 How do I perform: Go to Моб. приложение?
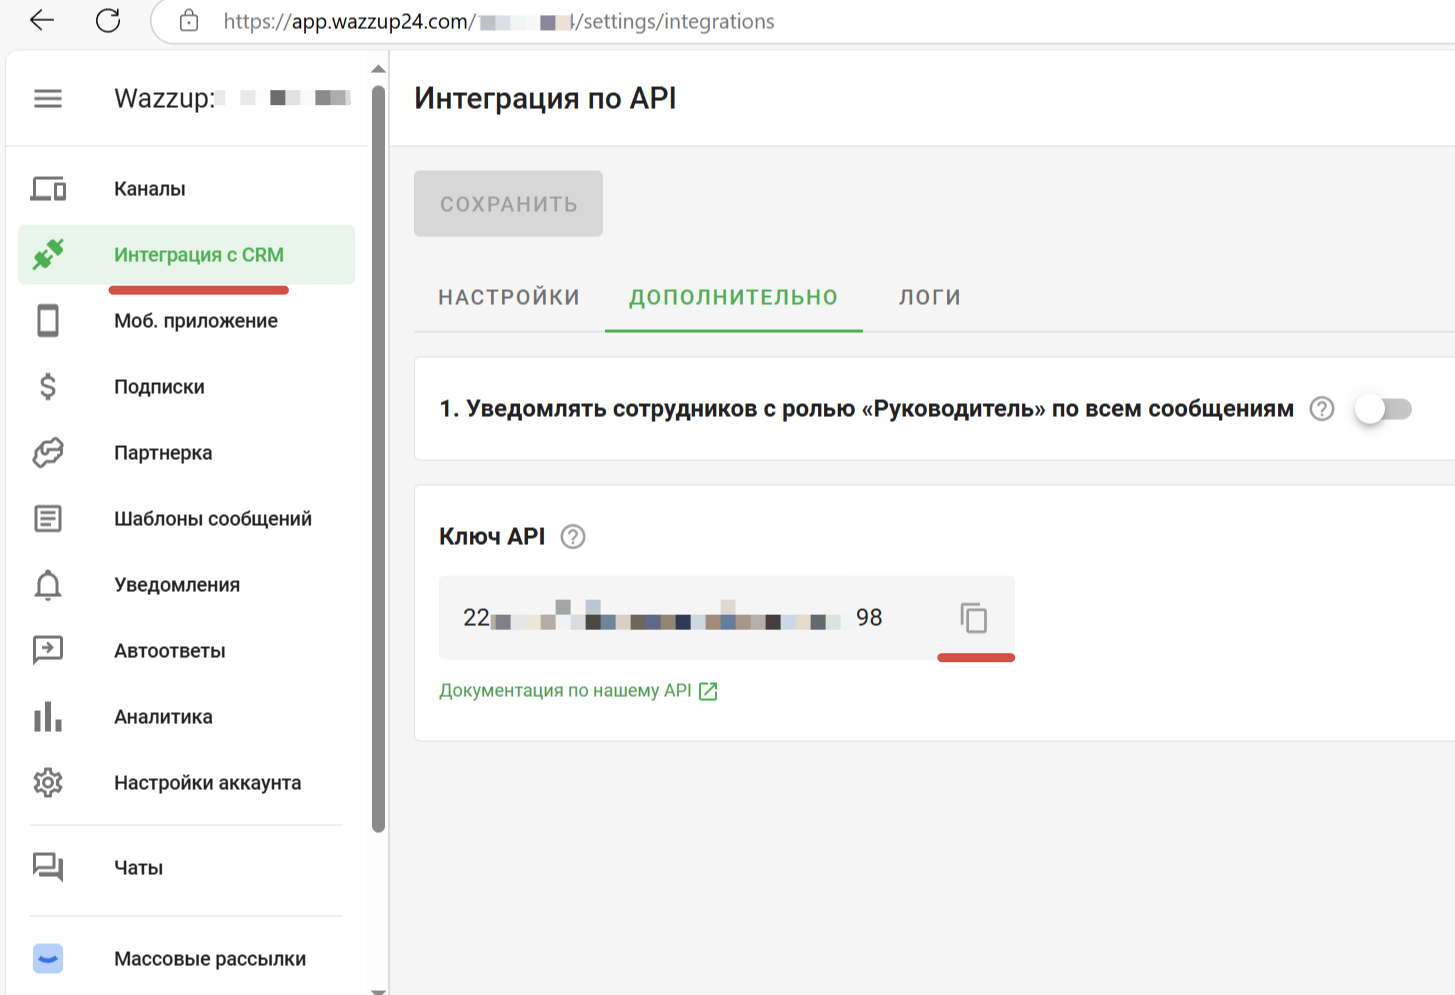click(x=186, y=320)
